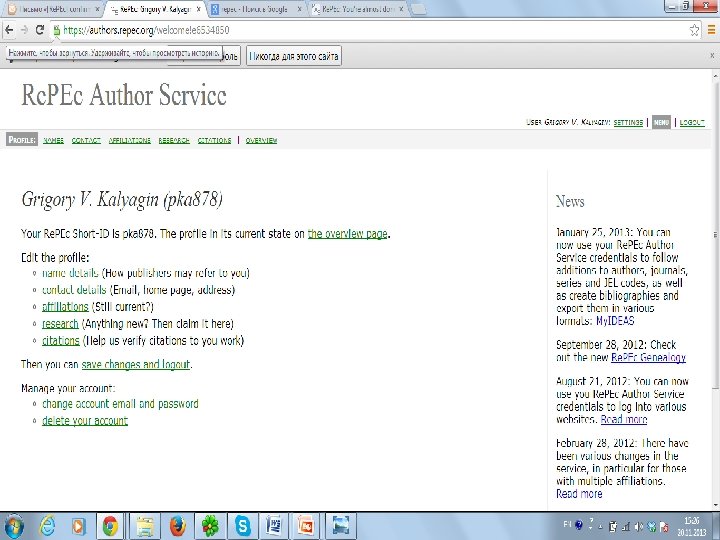Click 'Read more' under February 28, 2012
This screenshot has height=540, width=720.
pos(579,494)
